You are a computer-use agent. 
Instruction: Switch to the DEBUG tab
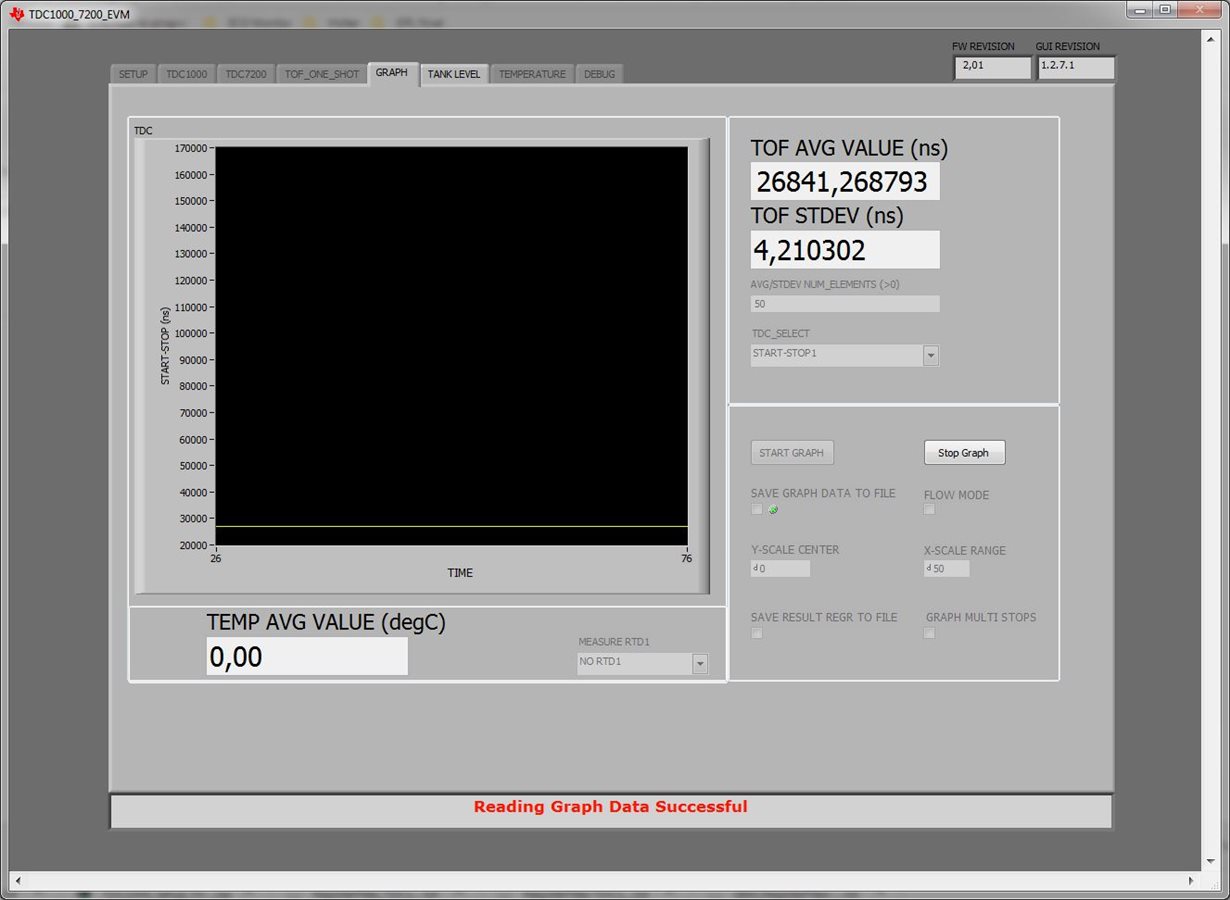coord(599,74)
